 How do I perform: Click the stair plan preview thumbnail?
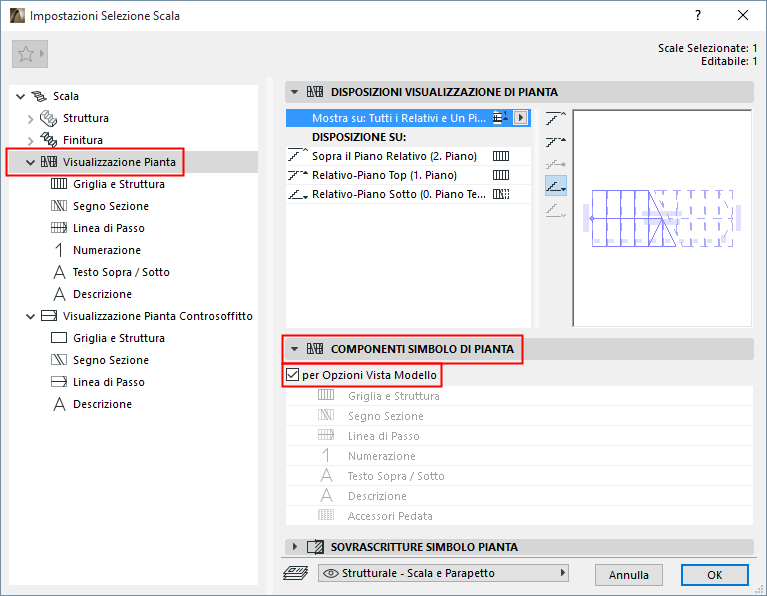point(662,218)
